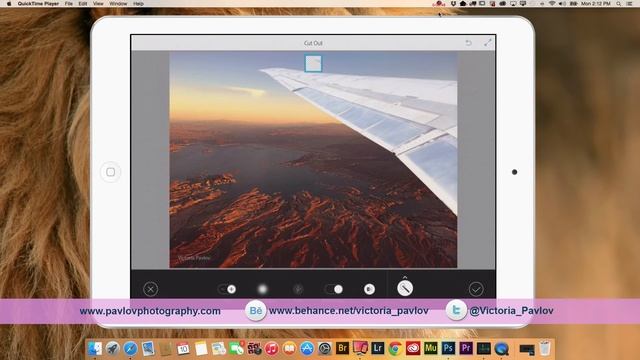This screenshot has height=360, width=640.
Task: Open Adobe Creative Cloud from the Dock
Action: click(x=413, y=348)
